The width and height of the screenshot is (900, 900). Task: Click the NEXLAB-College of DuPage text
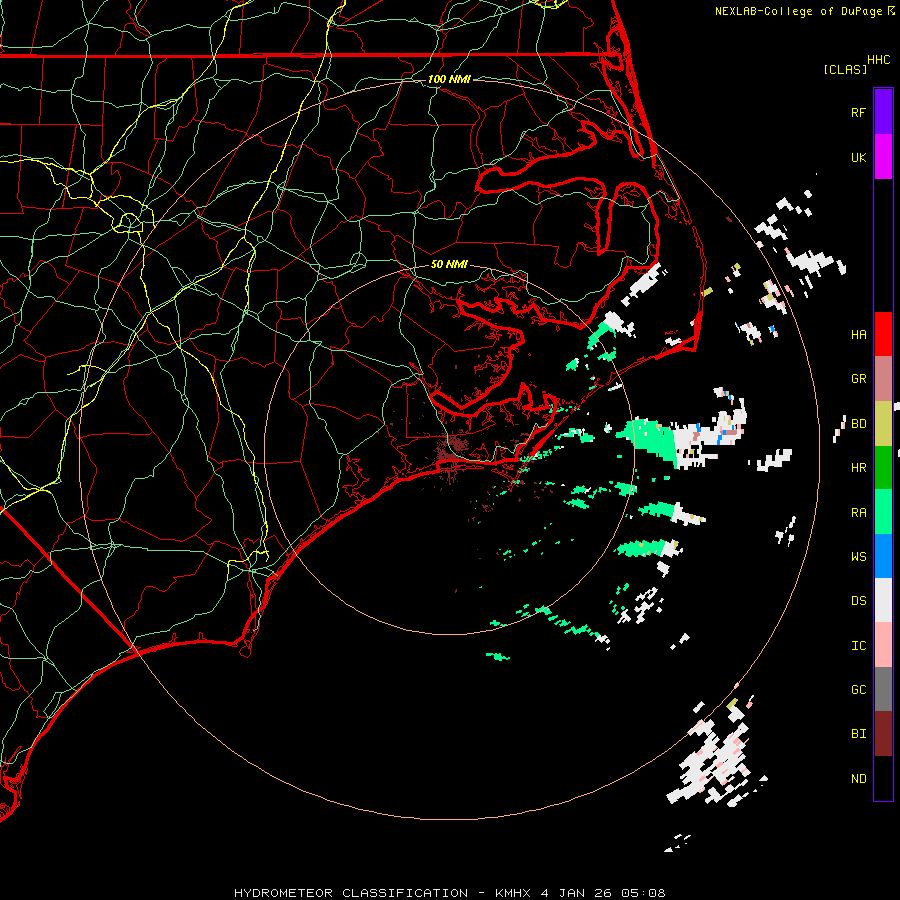tap(798, 11)
